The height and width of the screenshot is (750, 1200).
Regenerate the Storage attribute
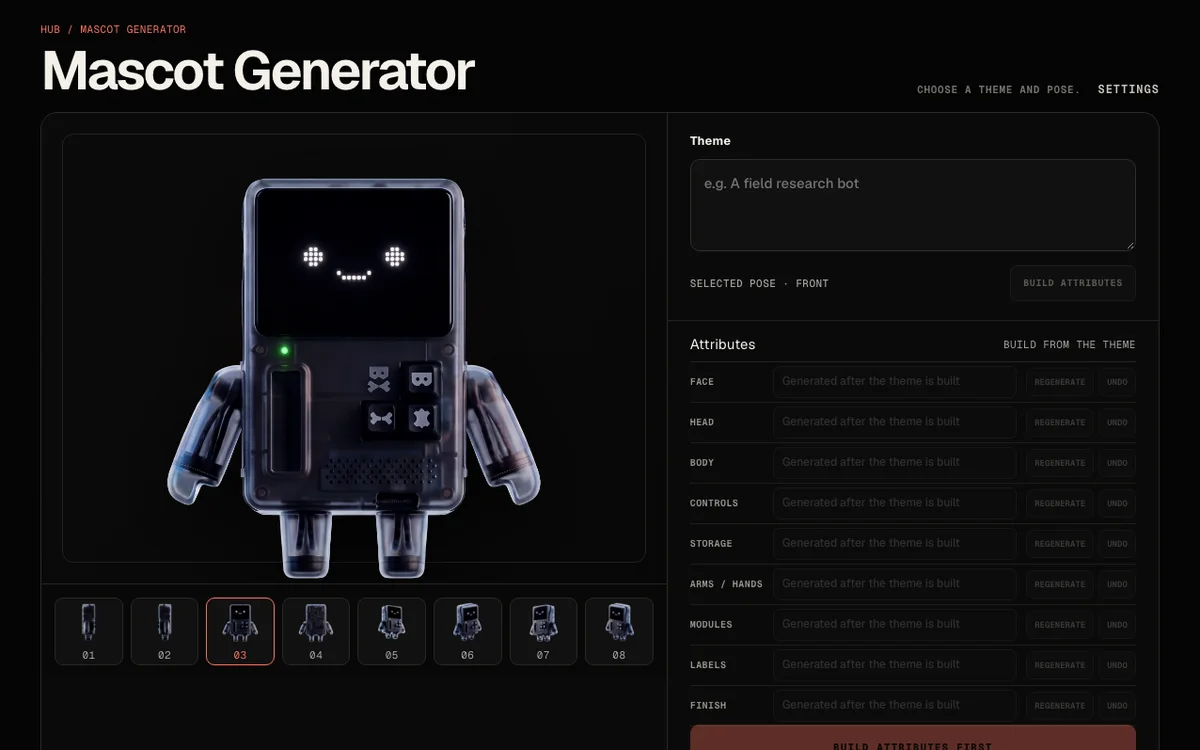(1059, 544)
